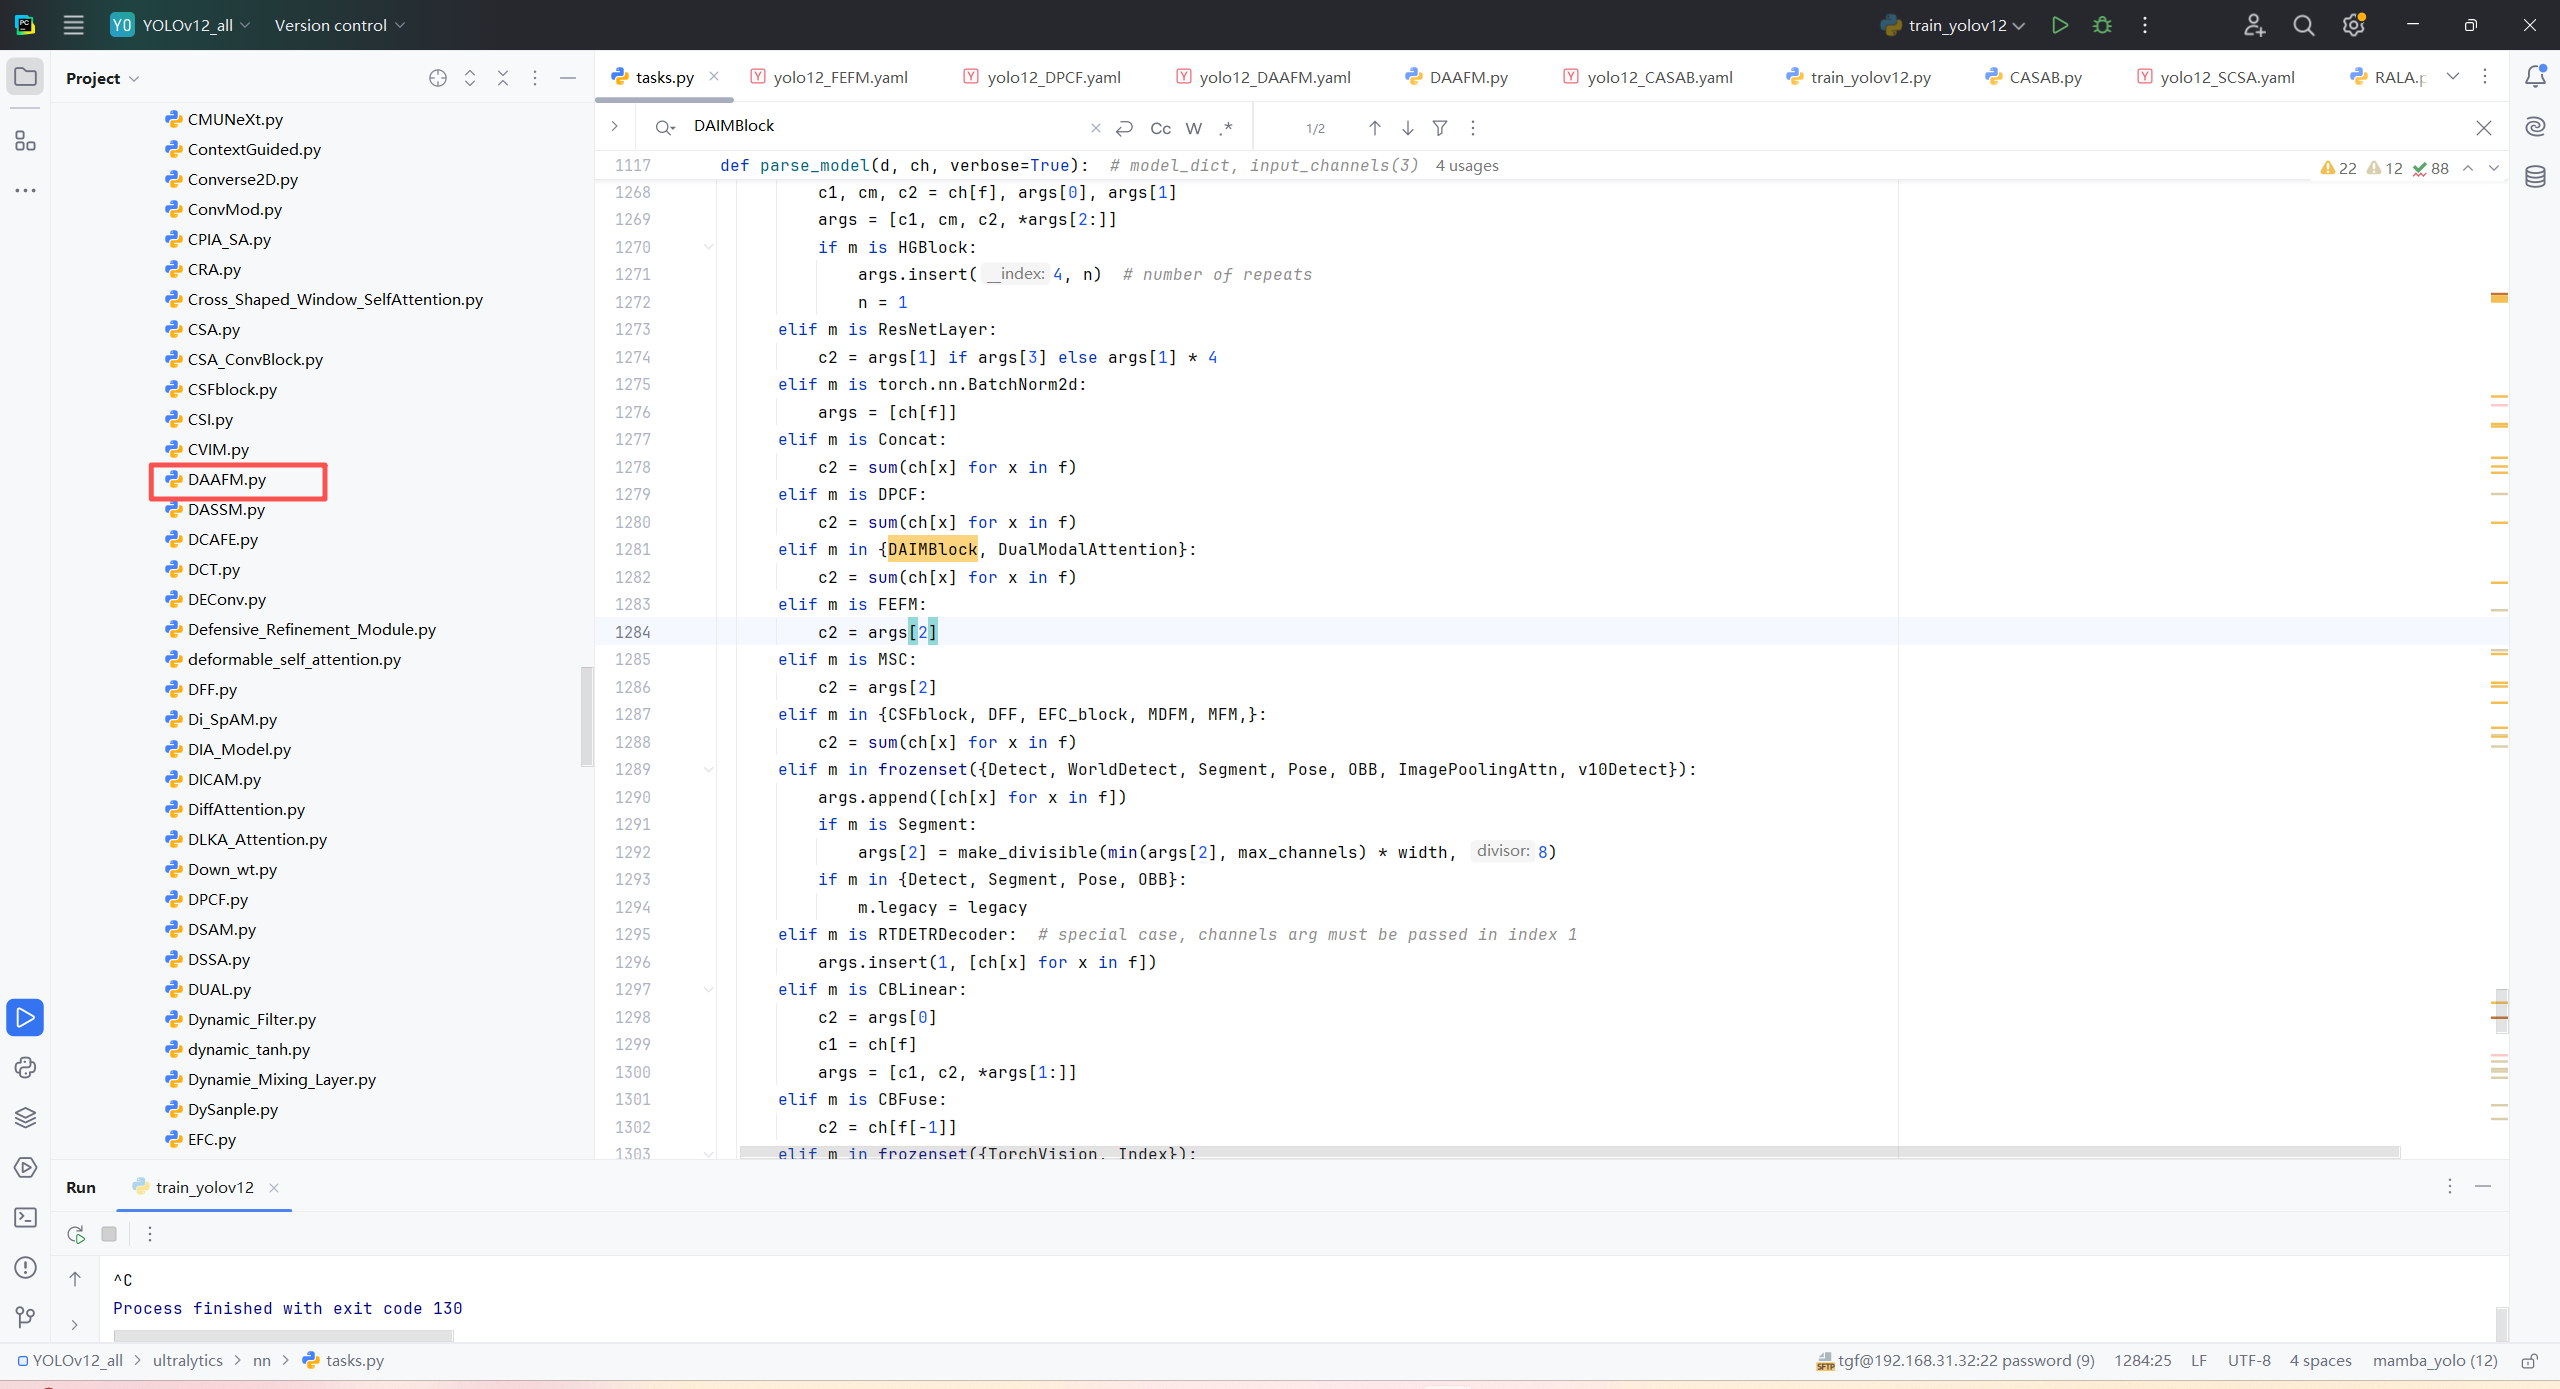The height and width of the screenshot is (1389, 2560).
Task: Toggle Match Case (Cc) in search bar
Action: tap(1160, 128)
